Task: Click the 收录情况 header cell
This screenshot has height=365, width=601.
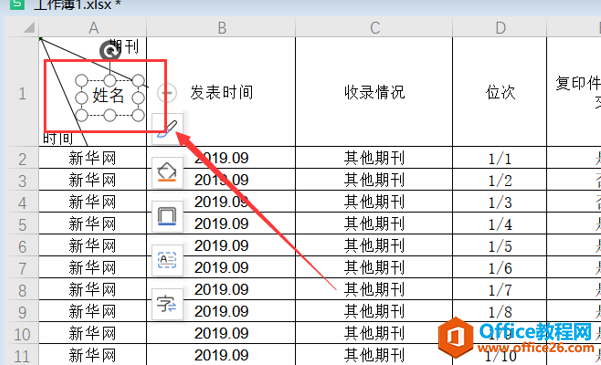Action: [374, 92]
